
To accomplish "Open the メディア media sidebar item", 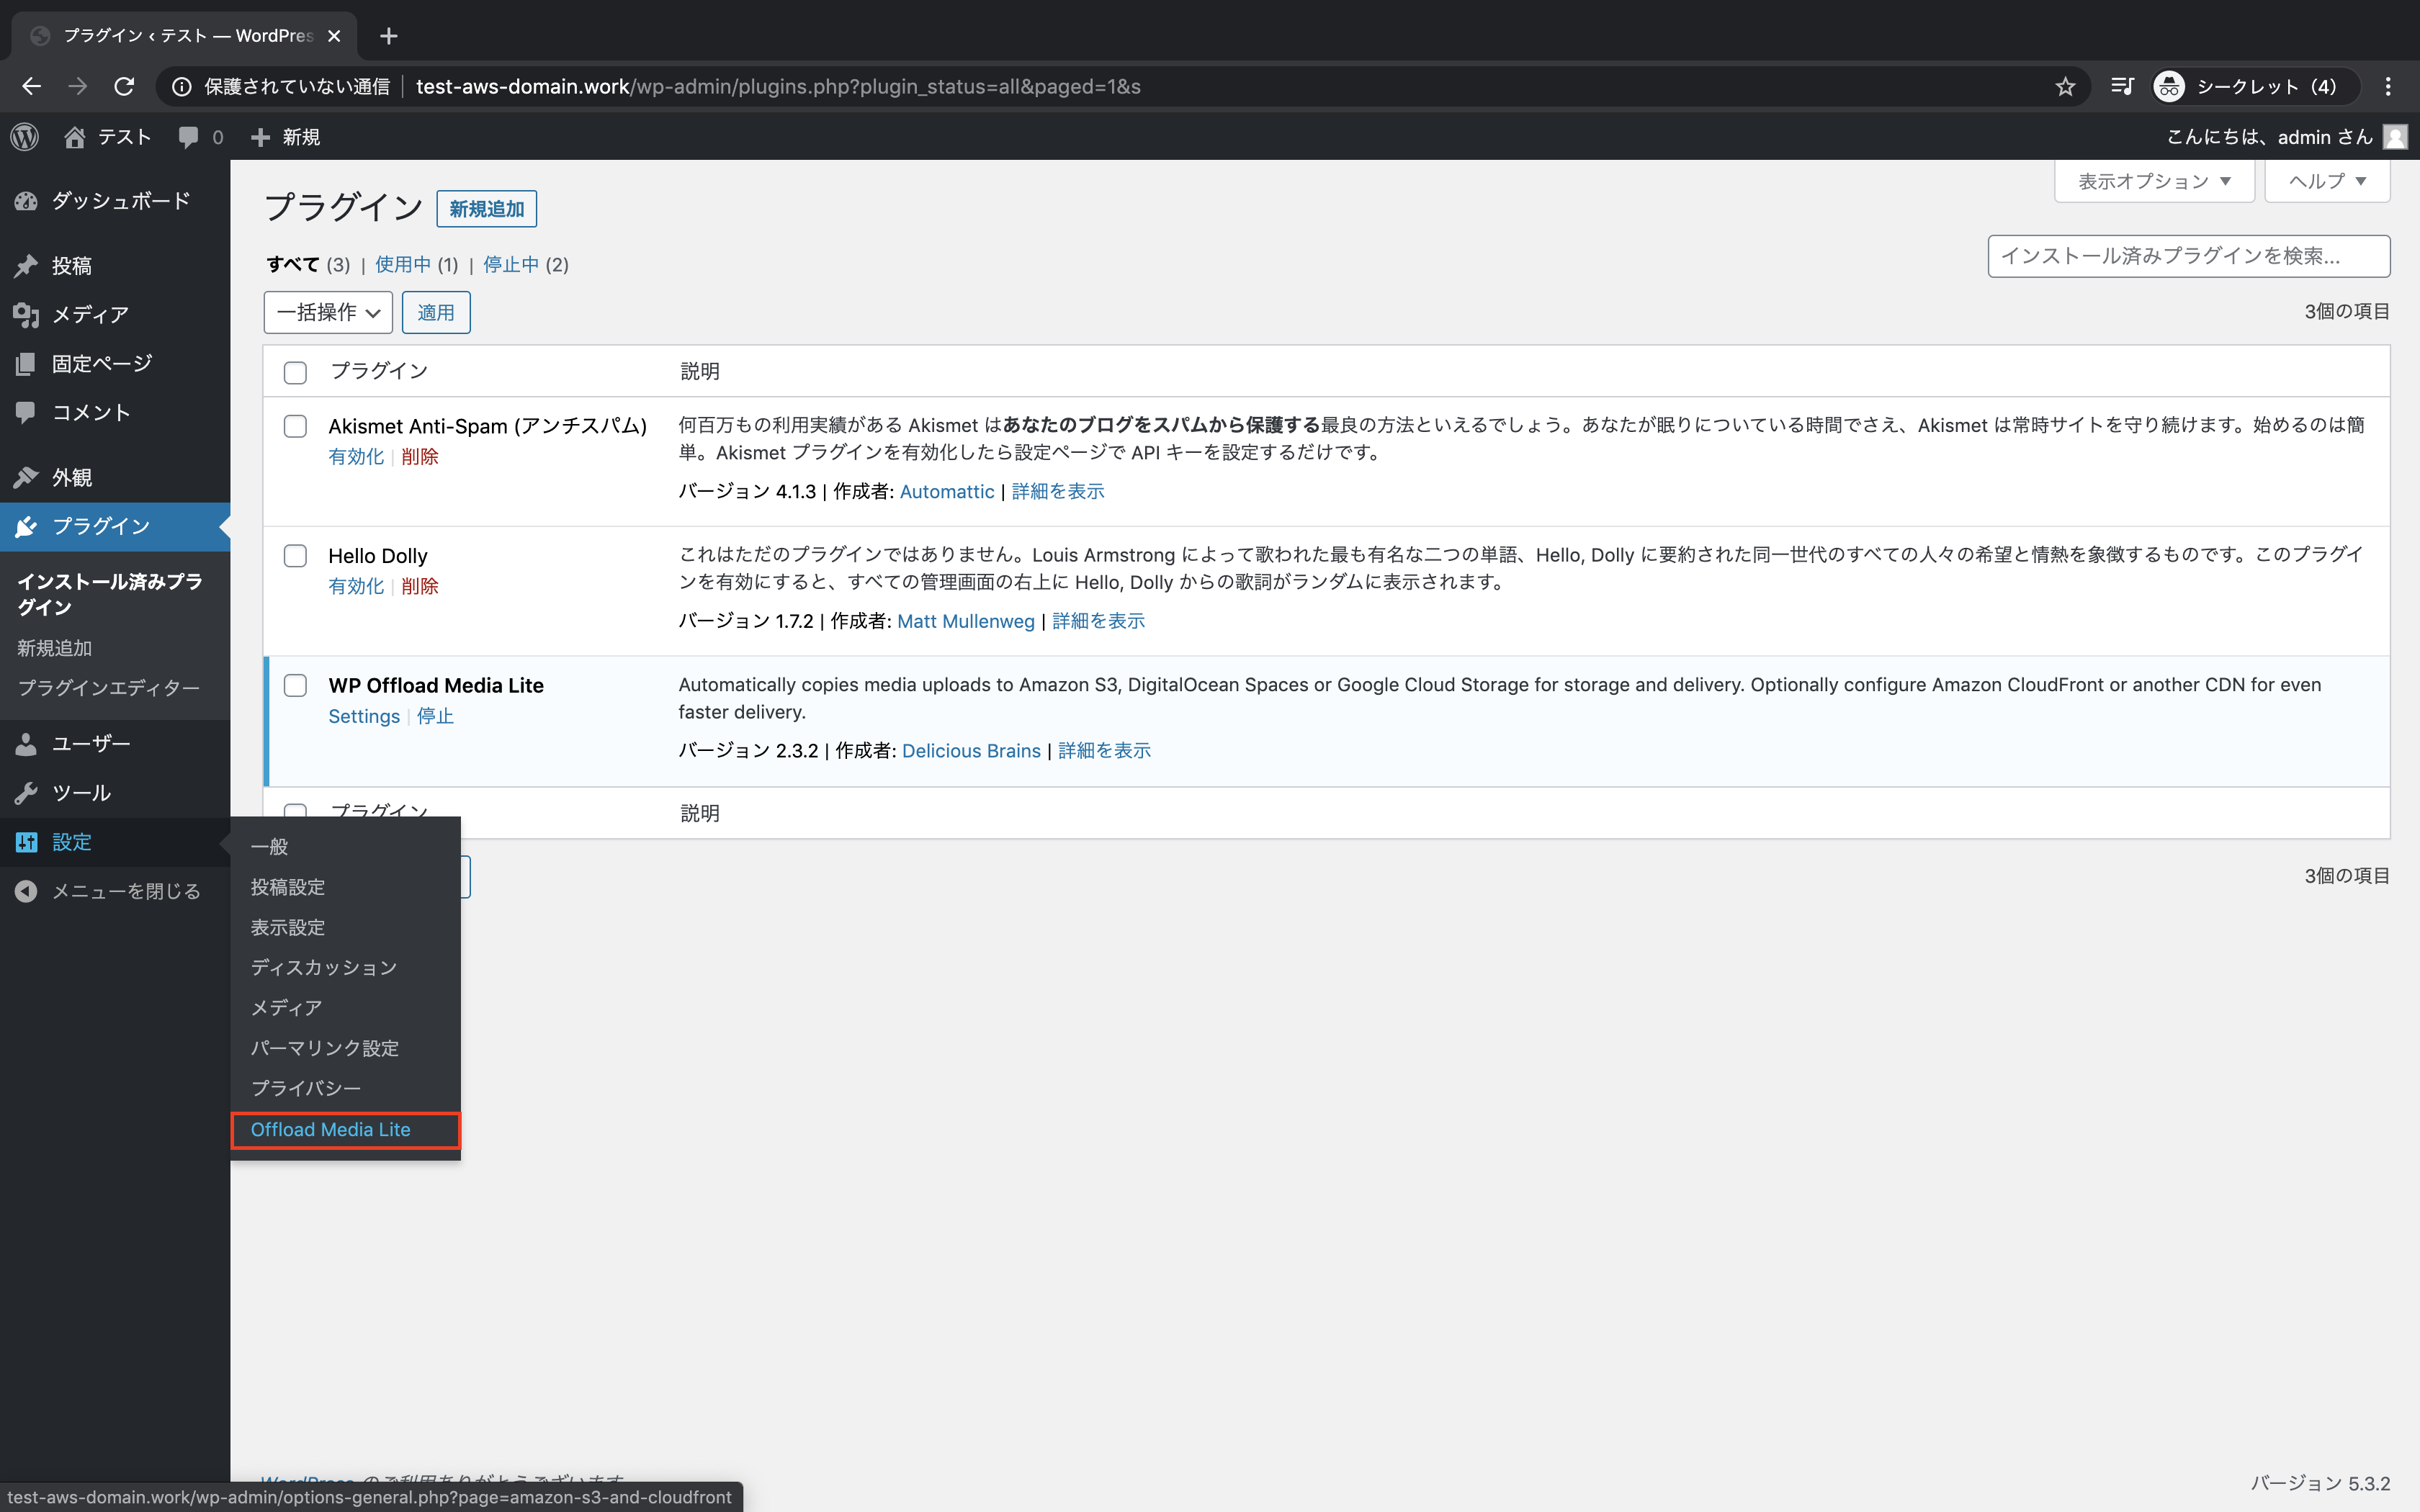I will click(x=90, y=315).
